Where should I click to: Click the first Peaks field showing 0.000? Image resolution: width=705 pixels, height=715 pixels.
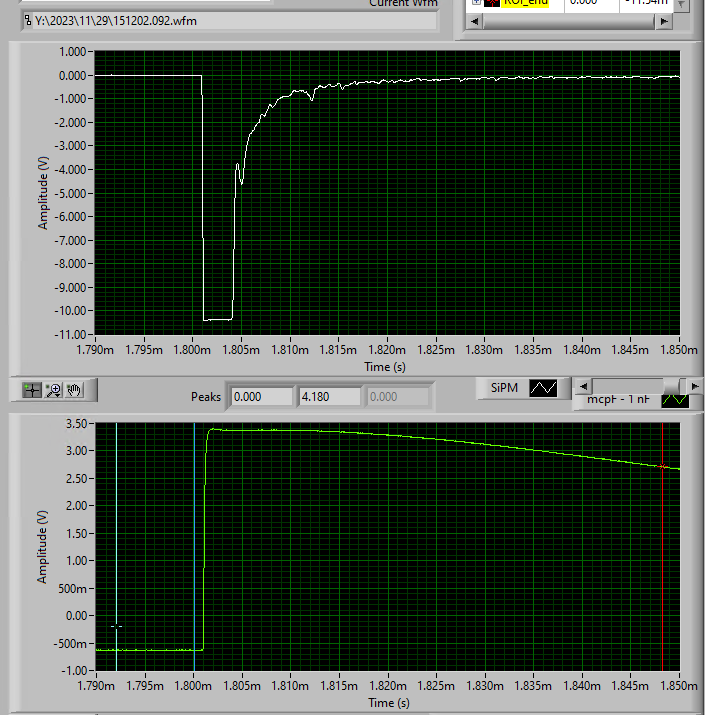point(261,397)
